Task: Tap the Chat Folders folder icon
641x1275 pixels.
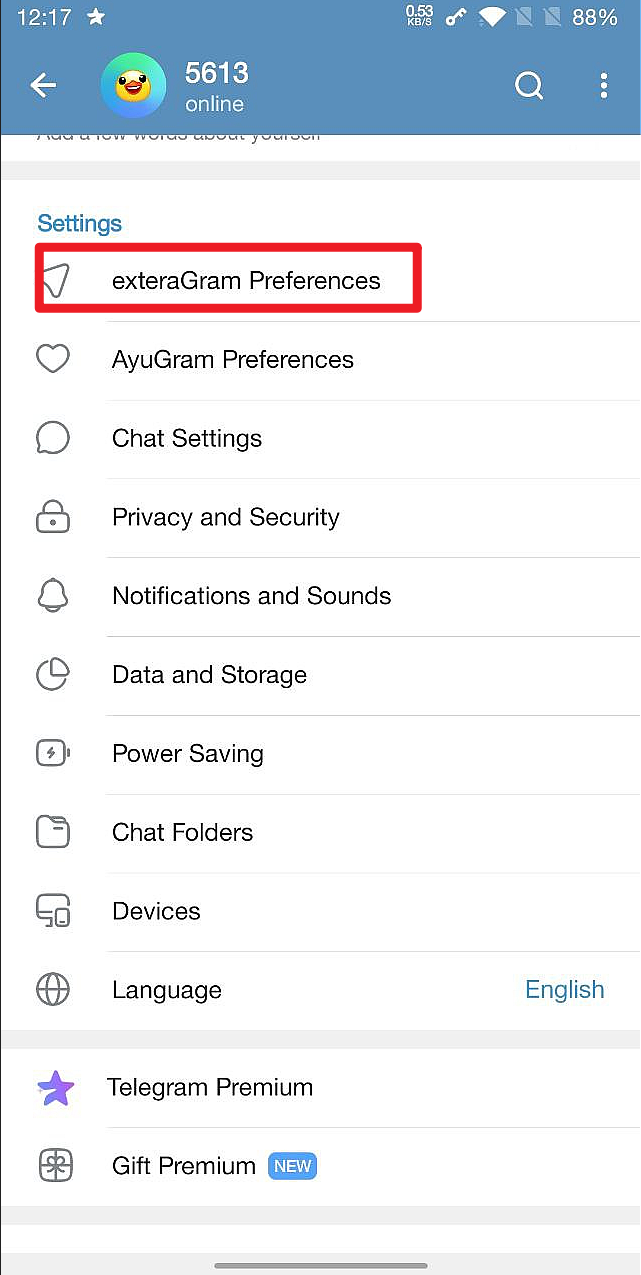Action: [53, 832]
